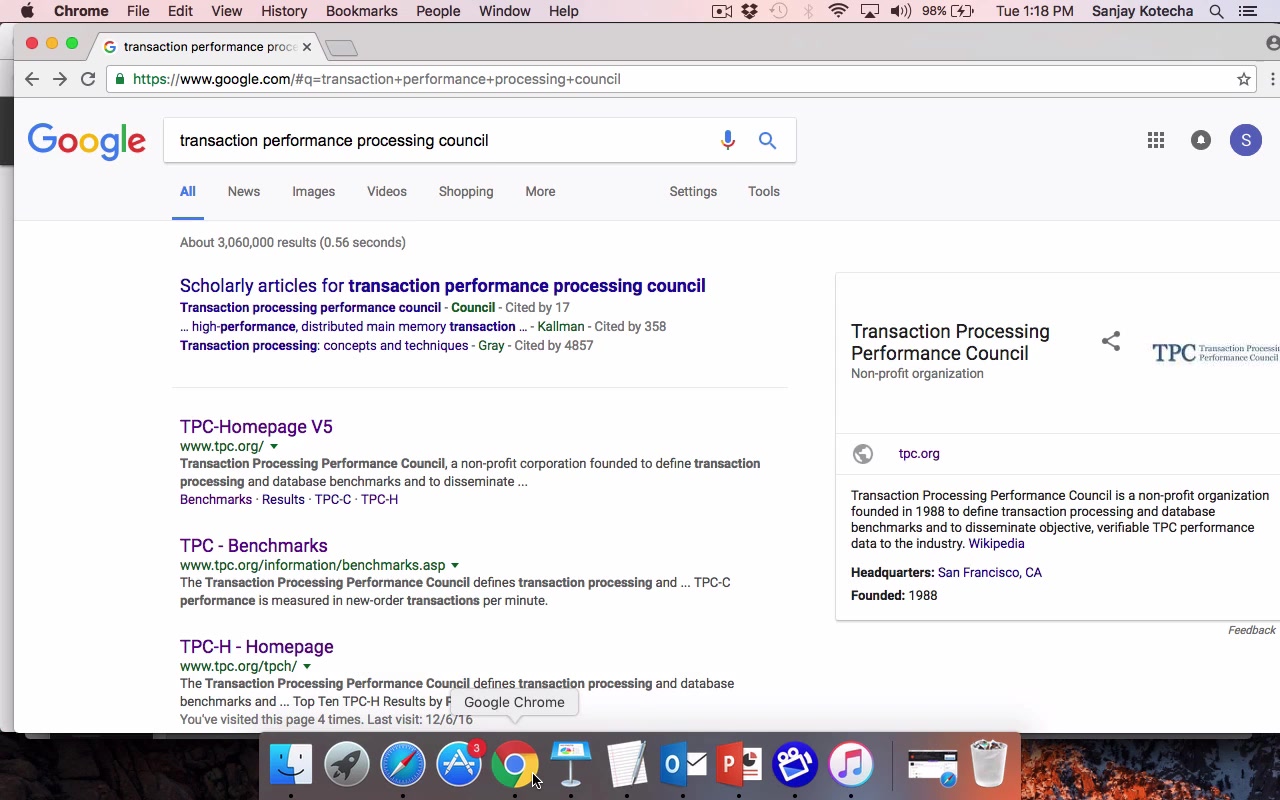Image resolution: width=1280 pixels, height=800 pixels.
Task: Open the Benchmarks sitelink under TPC-Homepage
Action: (x=216, y=500)
